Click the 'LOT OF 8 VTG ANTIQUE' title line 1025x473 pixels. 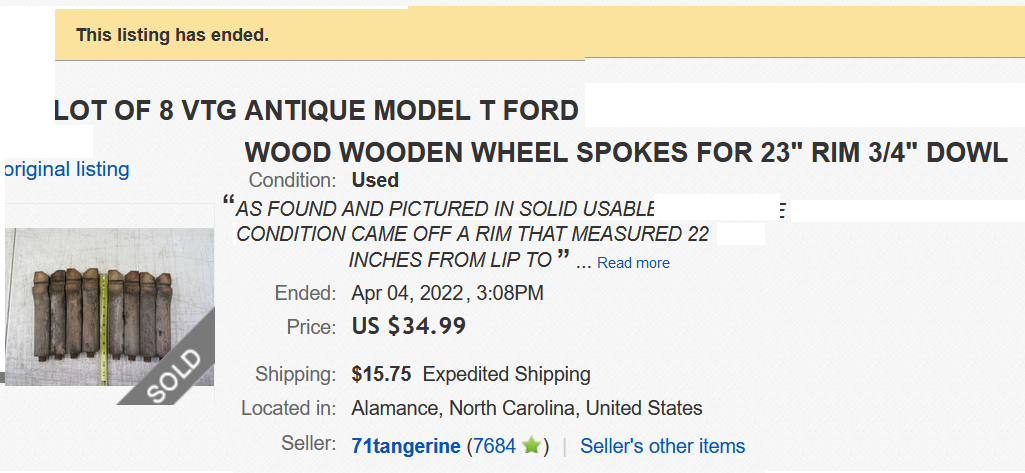316,111
